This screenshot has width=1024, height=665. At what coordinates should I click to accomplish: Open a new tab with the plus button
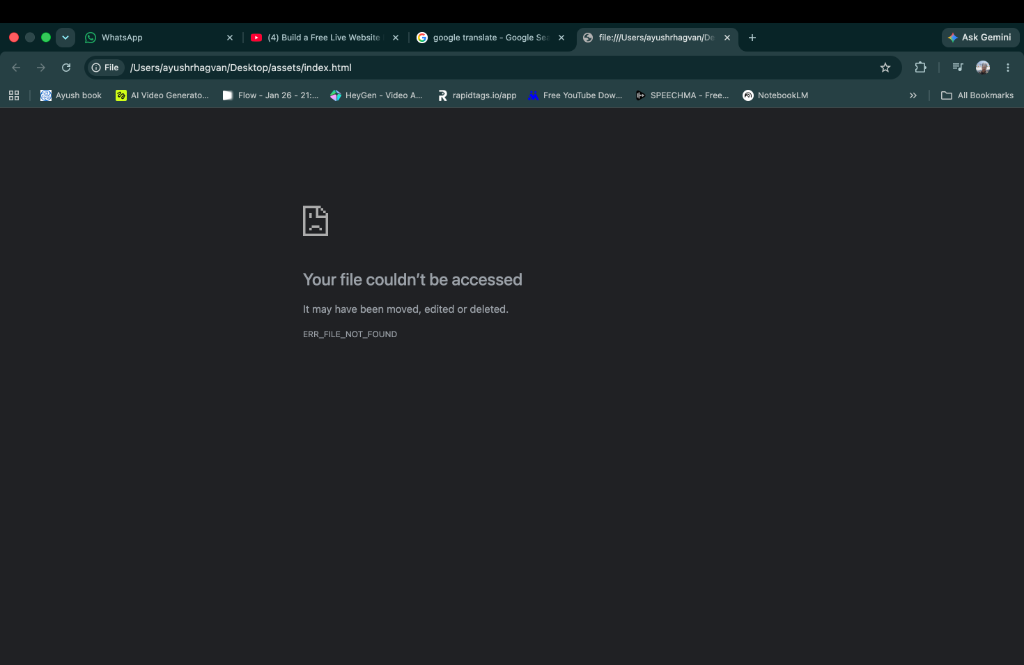click(752, 38)
